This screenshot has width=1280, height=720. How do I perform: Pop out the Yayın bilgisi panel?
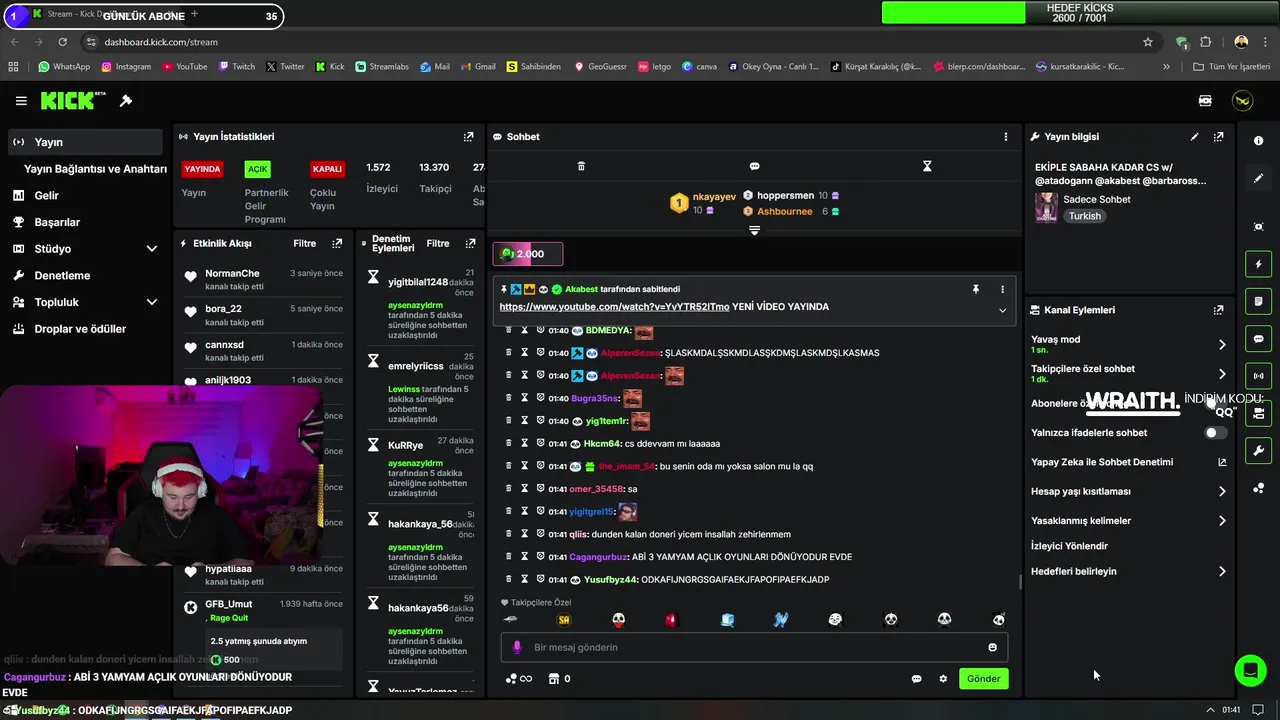click(1218, 137)
